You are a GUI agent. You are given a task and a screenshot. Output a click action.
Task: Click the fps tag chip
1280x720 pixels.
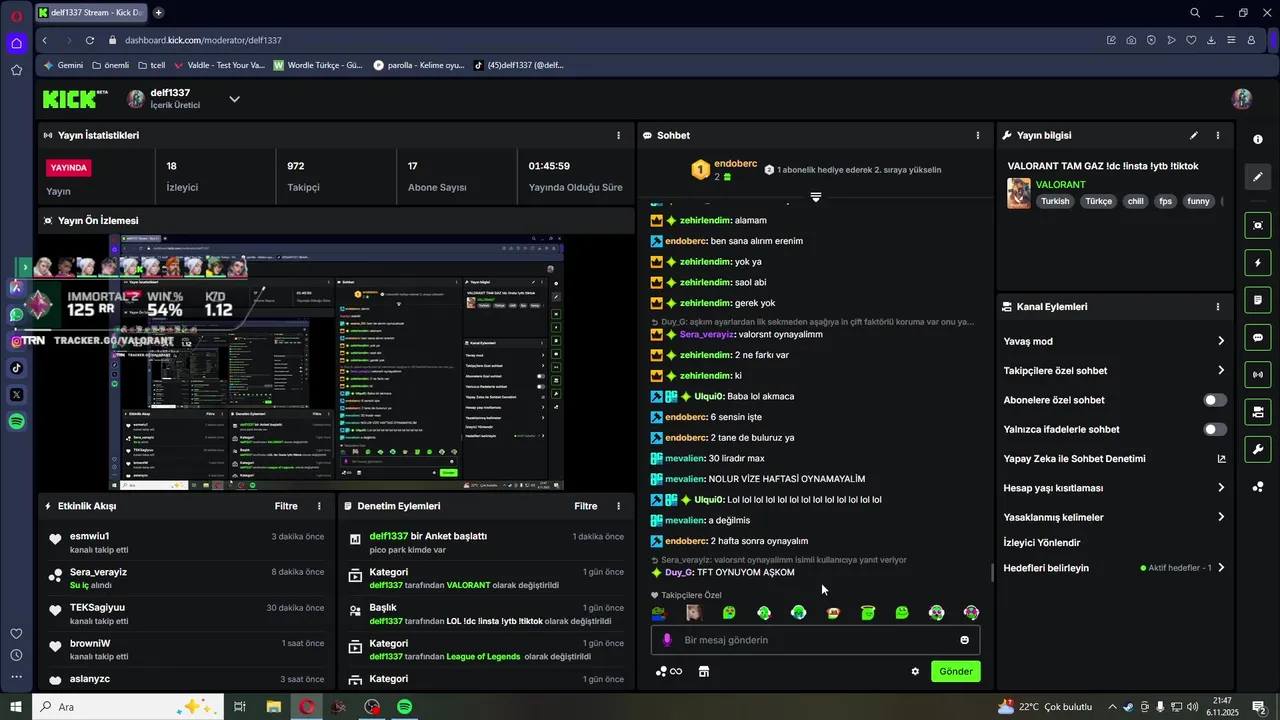1165,201
